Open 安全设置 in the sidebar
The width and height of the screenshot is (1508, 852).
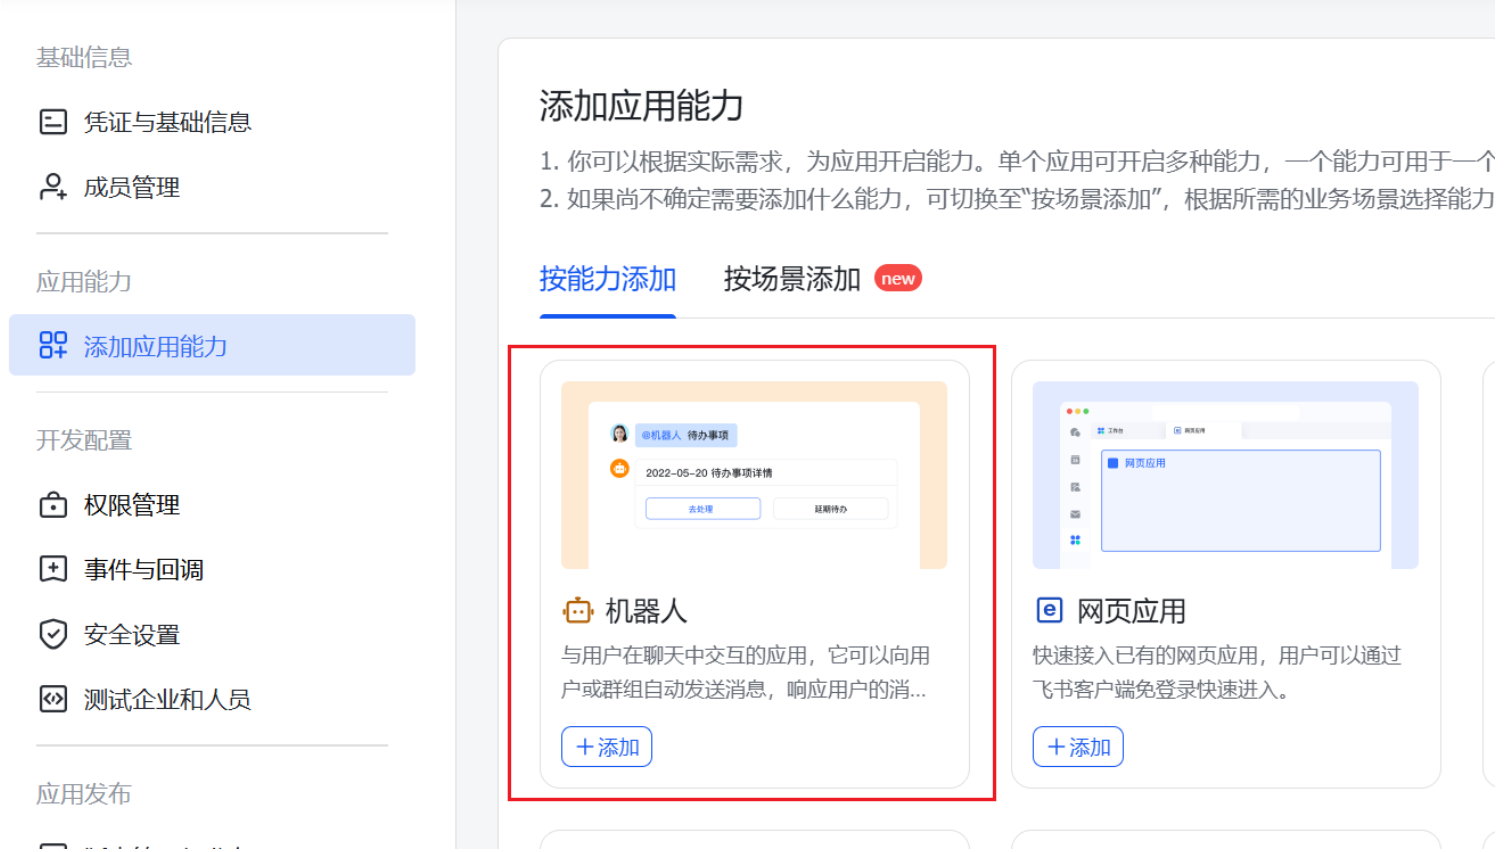coord(132,634)
